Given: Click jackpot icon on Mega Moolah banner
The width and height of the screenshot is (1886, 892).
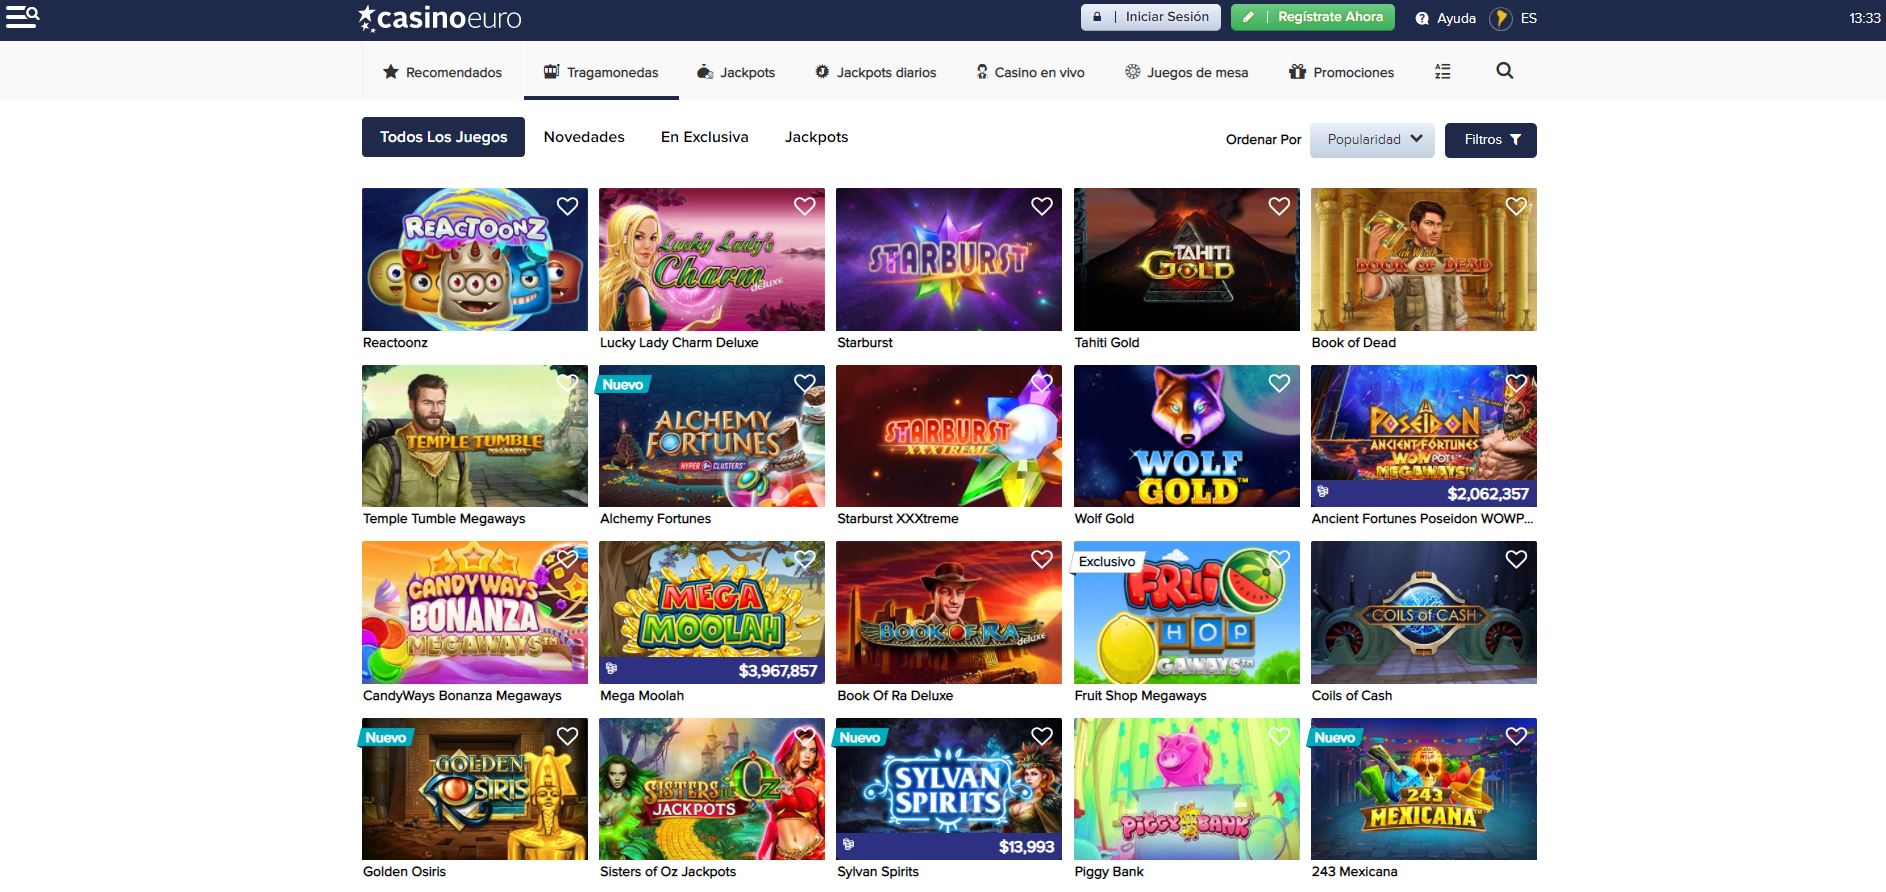Looking at the screenshot, I should click(x=611, y=669).
